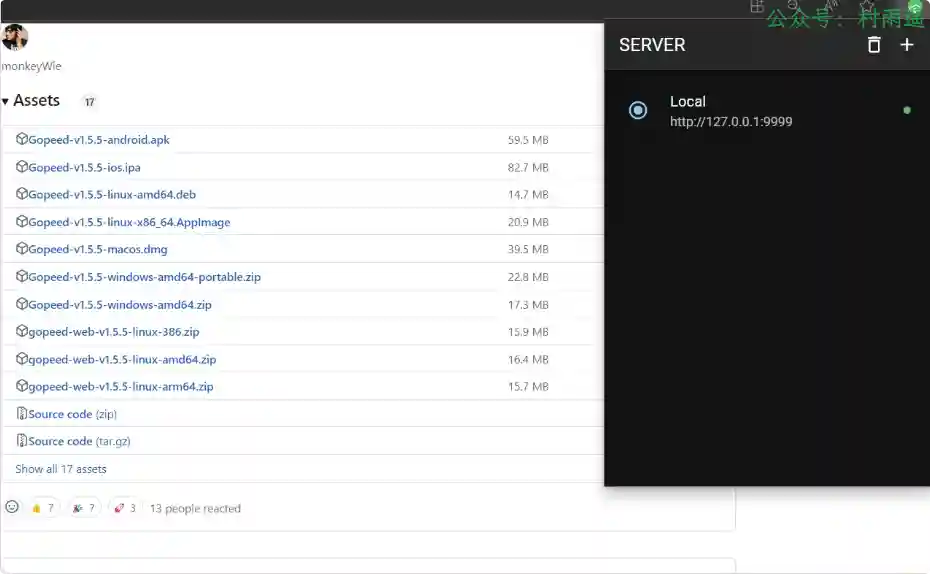Select the Local server radio button
The width and height of the screenshot is (930, 574).
click(638, 110)
